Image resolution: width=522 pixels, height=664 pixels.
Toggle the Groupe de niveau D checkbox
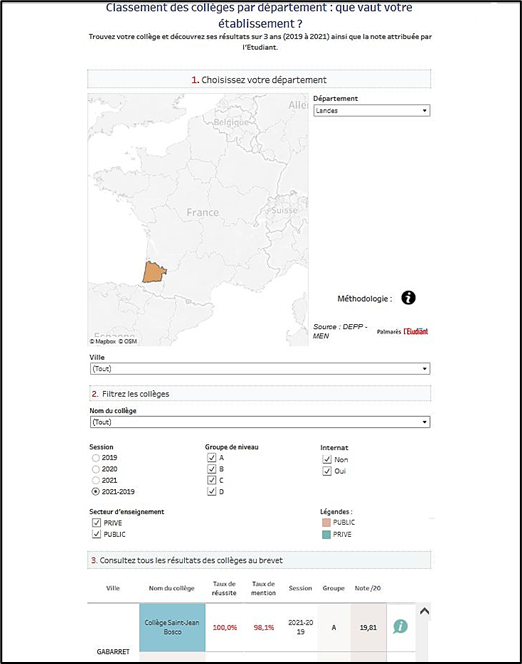pos(212,492)
